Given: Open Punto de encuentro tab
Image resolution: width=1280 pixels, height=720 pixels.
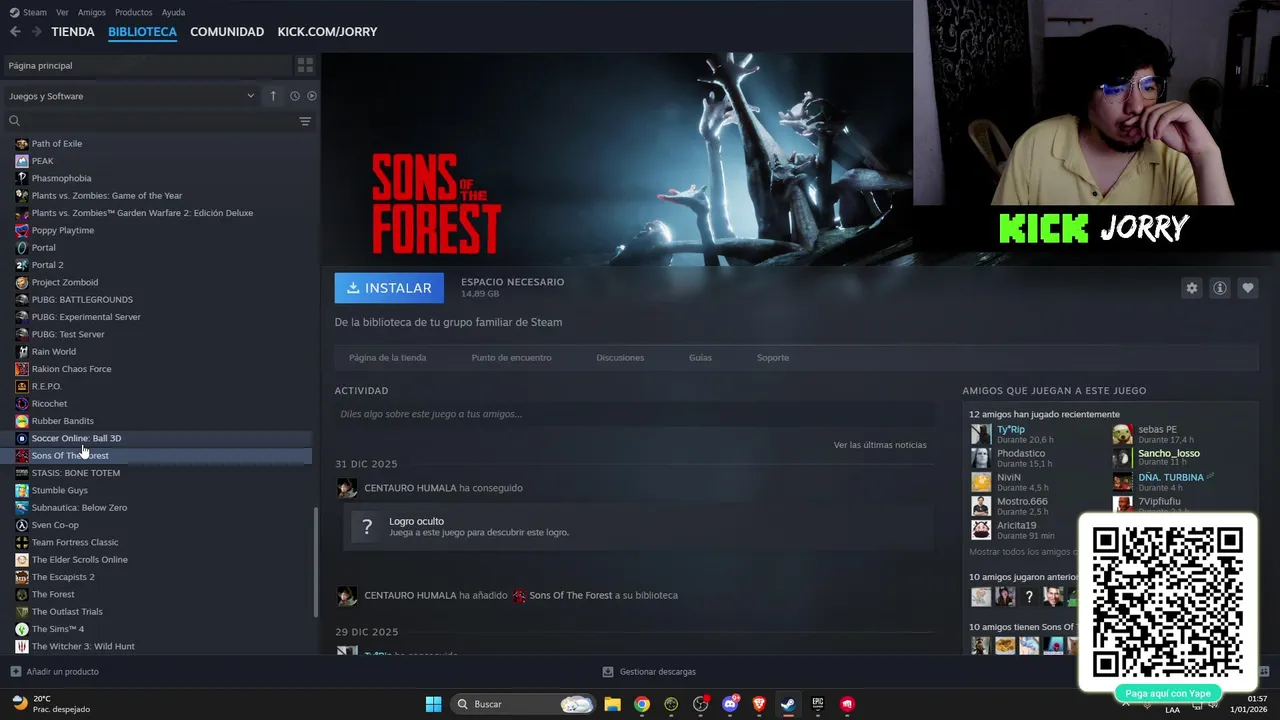Looking at the screenshot, I should tap(511, 358).
